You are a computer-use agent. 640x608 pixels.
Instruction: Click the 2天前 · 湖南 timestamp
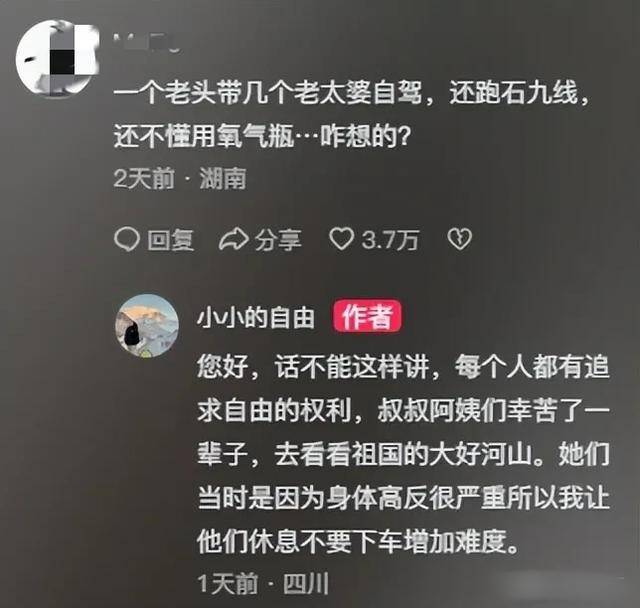(x=180, y=179)
